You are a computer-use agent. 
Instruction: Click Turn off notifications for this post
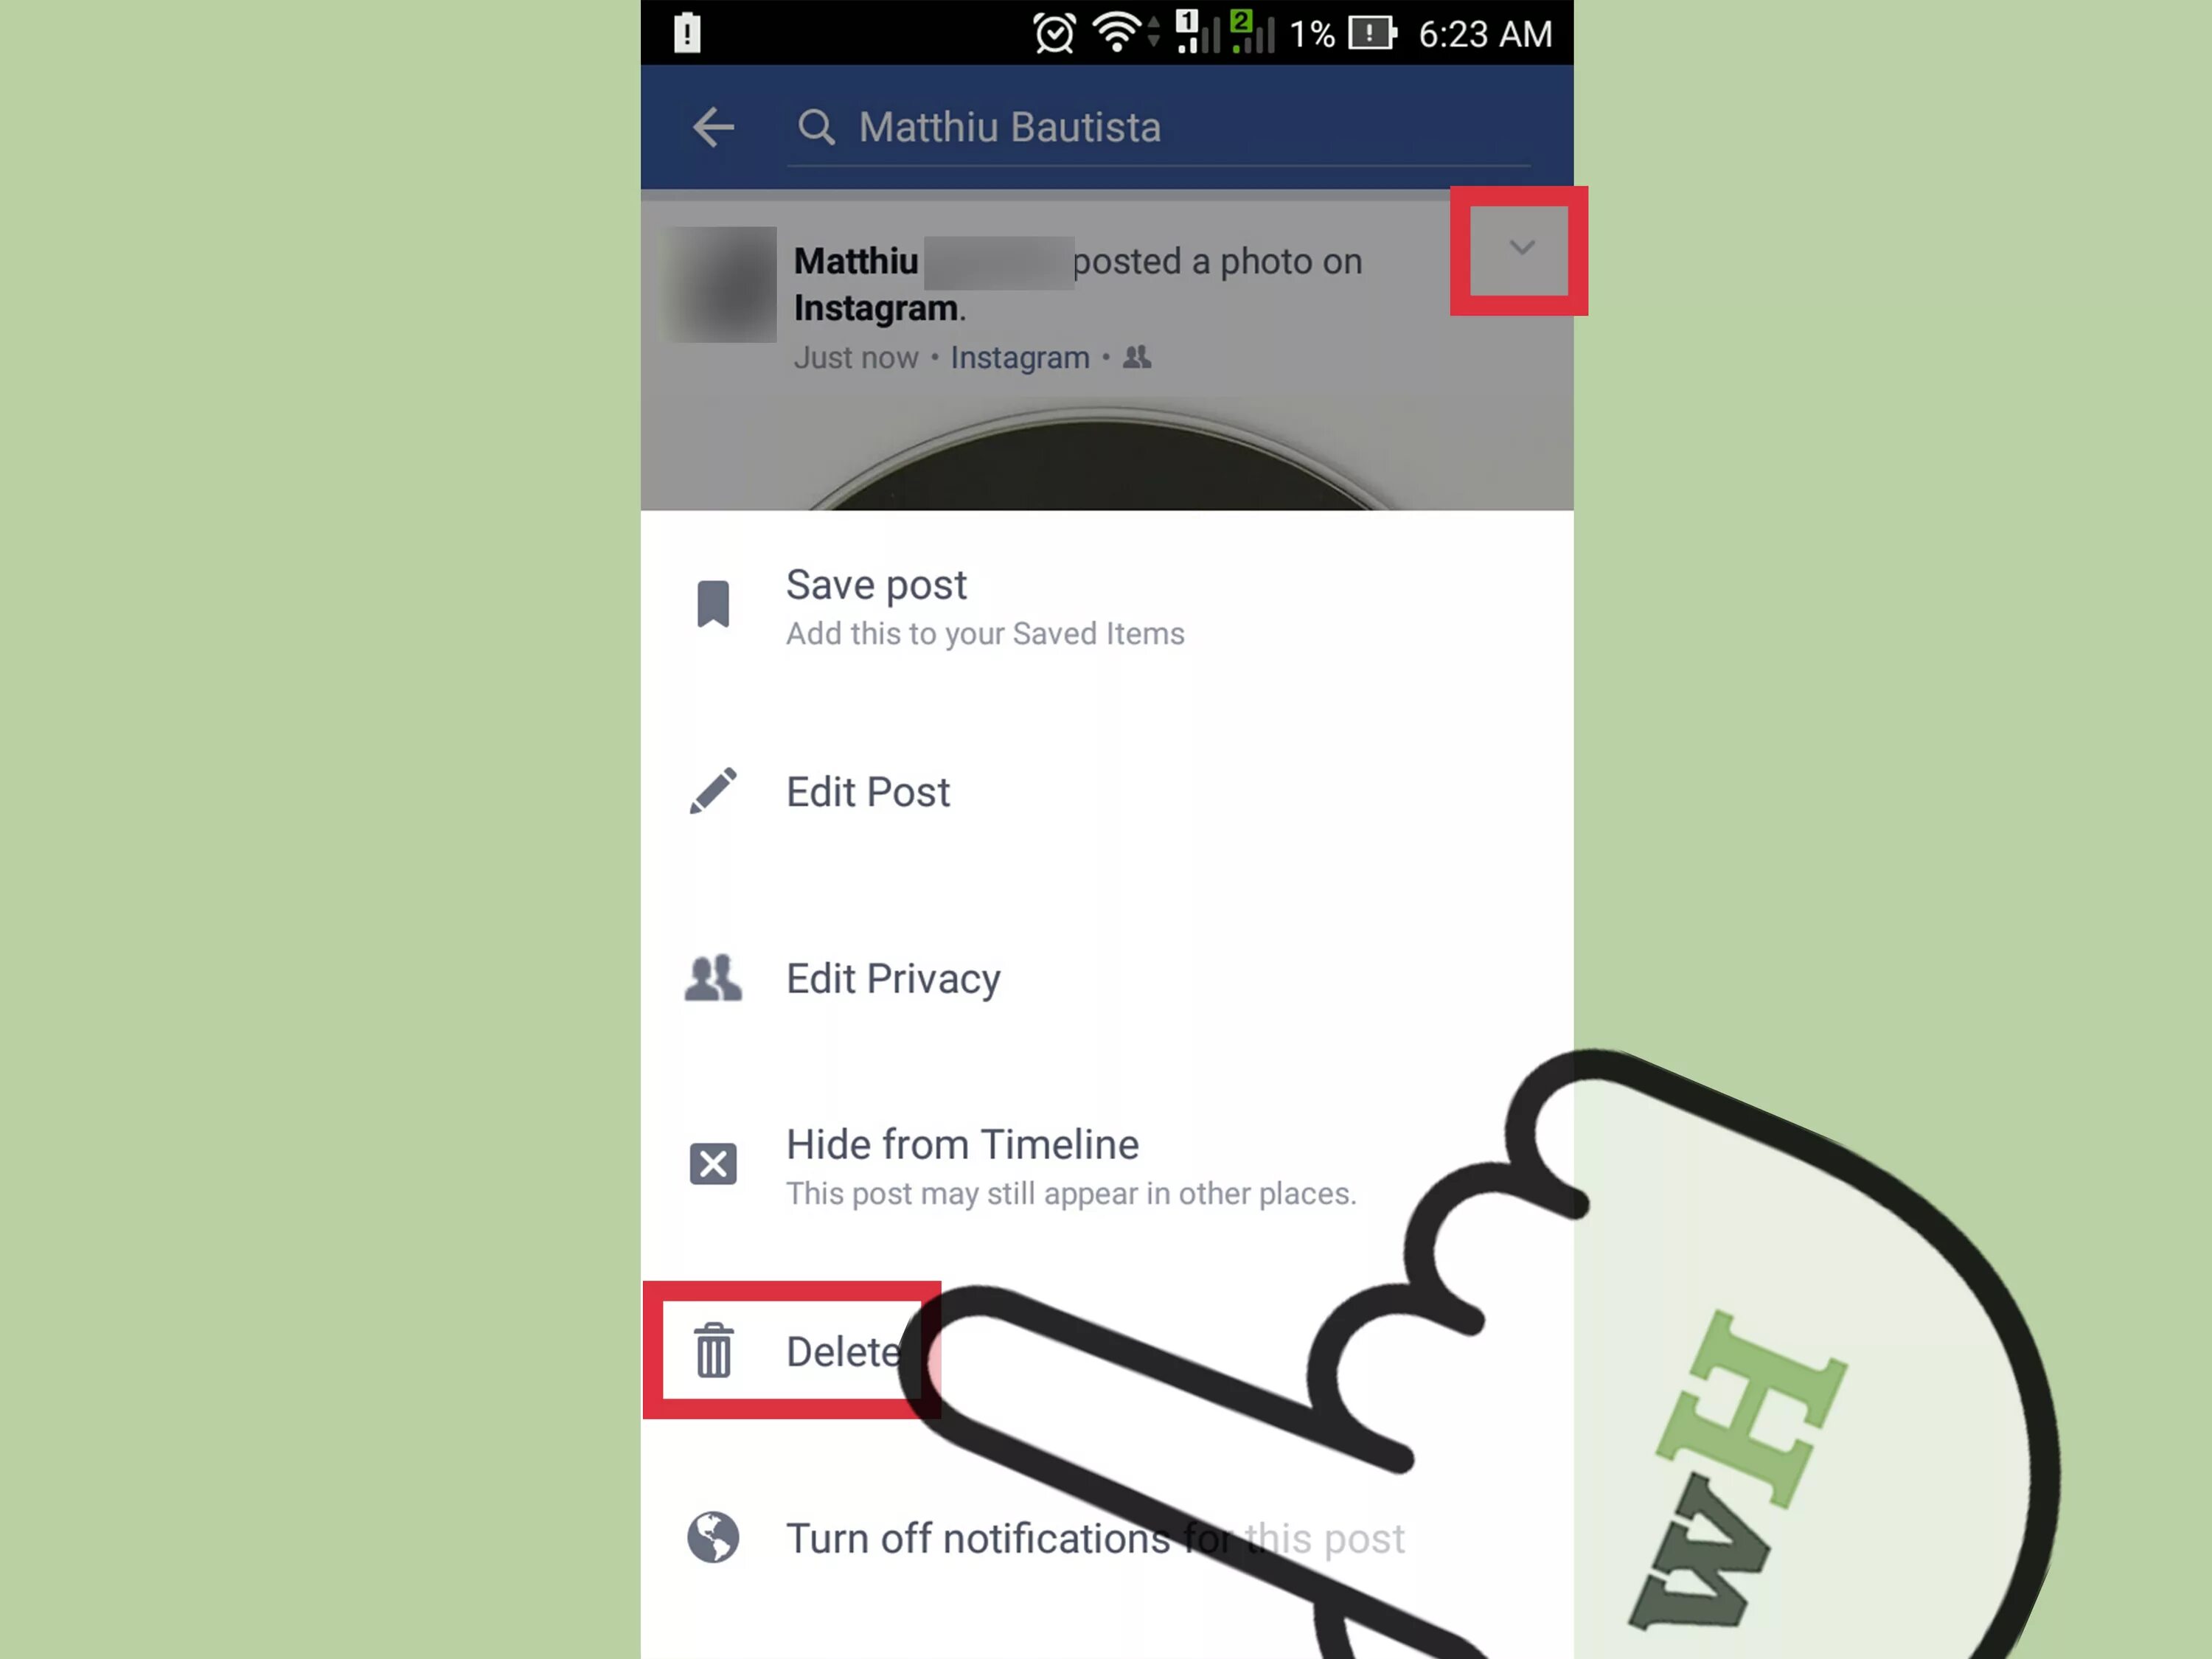(x=1093, y=1537)
